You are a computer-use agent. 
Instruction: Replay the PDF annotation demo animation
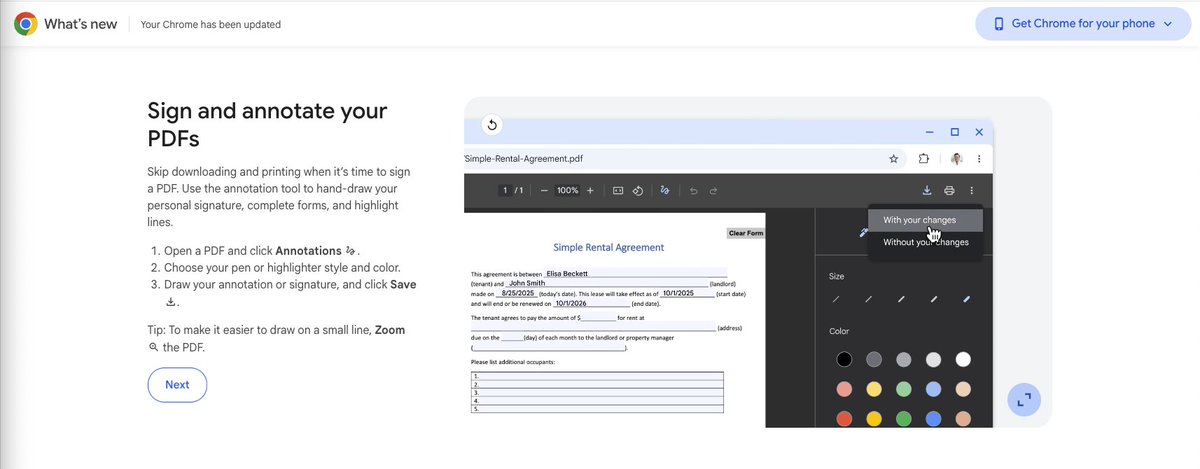coord(491,125)
